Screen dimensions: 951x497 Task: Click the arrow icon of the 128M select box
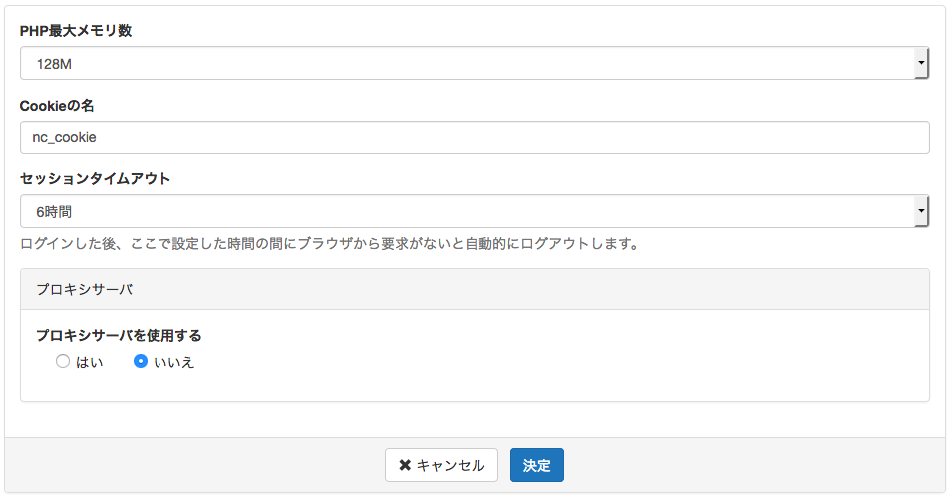pyautogui.click(x=921, y=63)
